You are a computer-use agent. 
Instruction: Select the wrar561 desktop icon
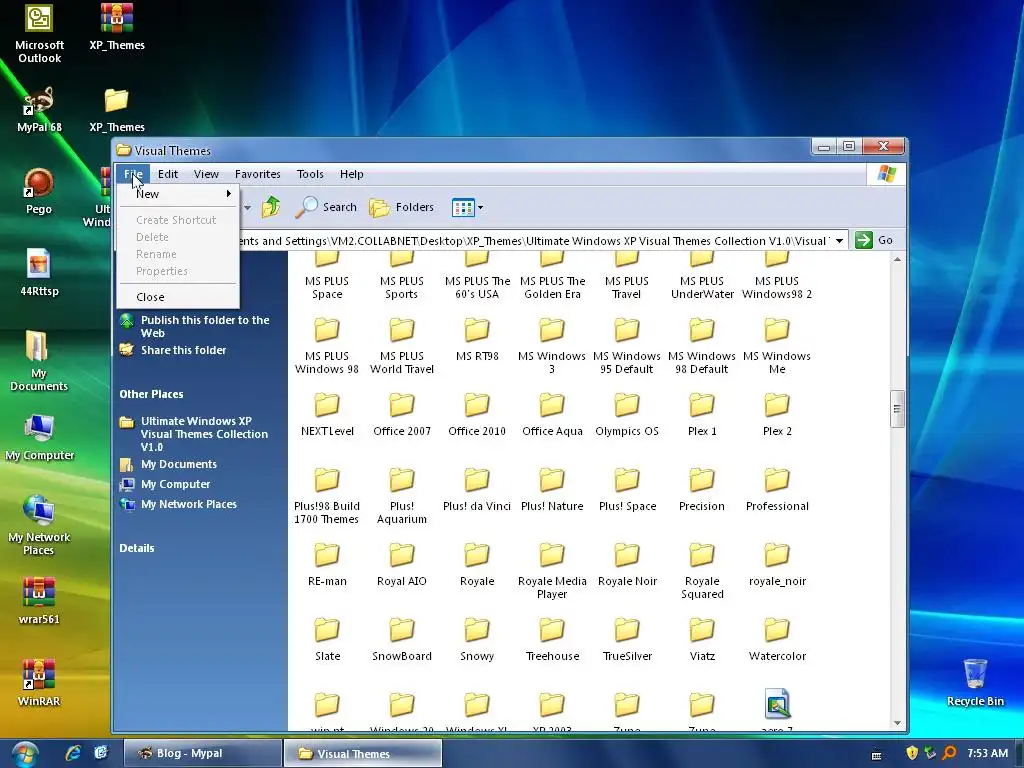pos(39,601)
